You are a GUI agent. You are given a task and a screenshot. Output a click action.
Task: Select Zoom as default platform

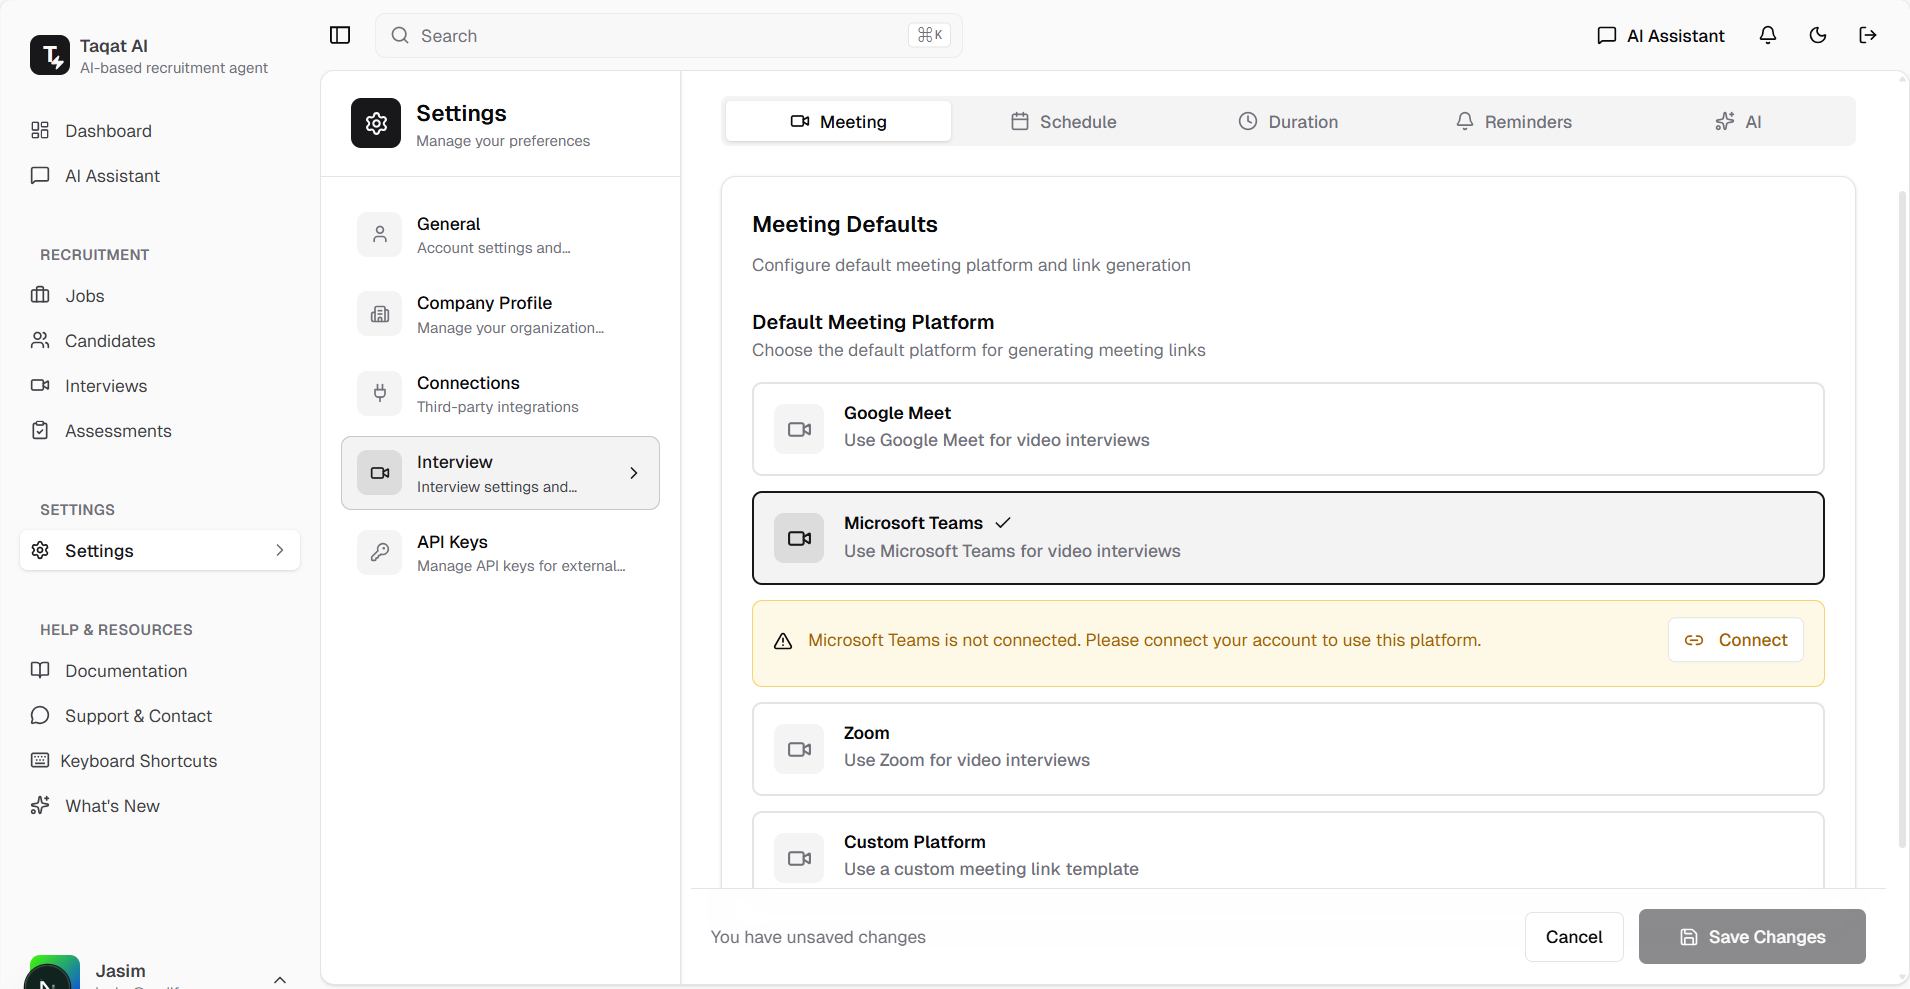(x=1287, y=748)
